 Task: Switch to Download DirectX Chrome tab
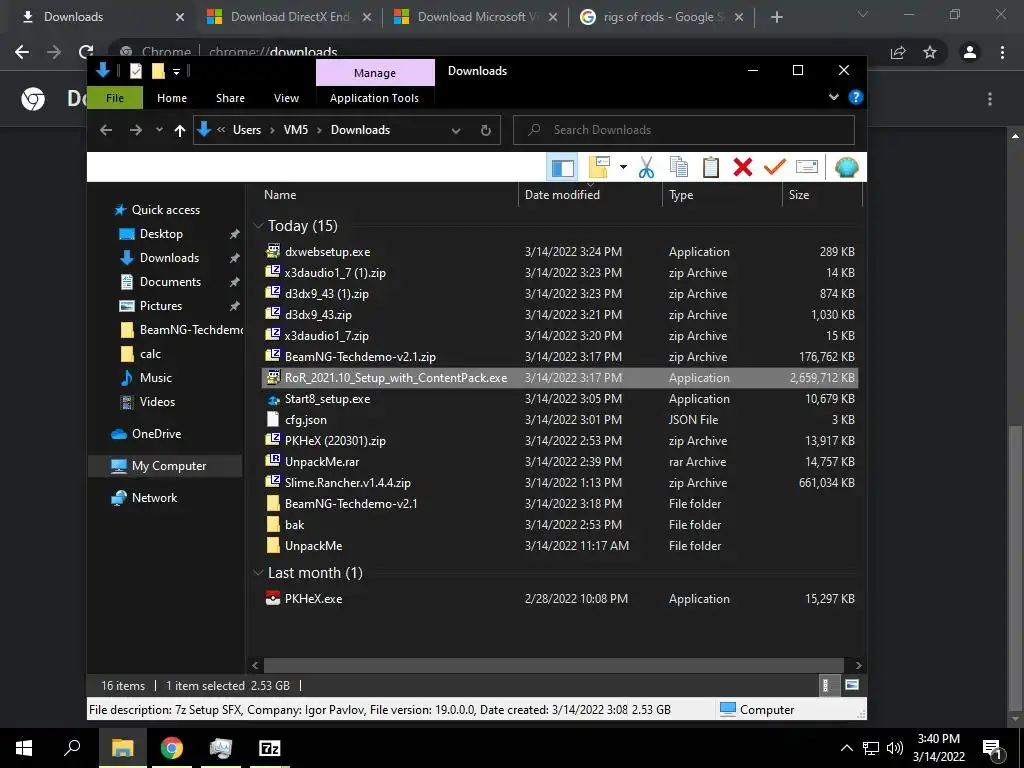point(290,17)
